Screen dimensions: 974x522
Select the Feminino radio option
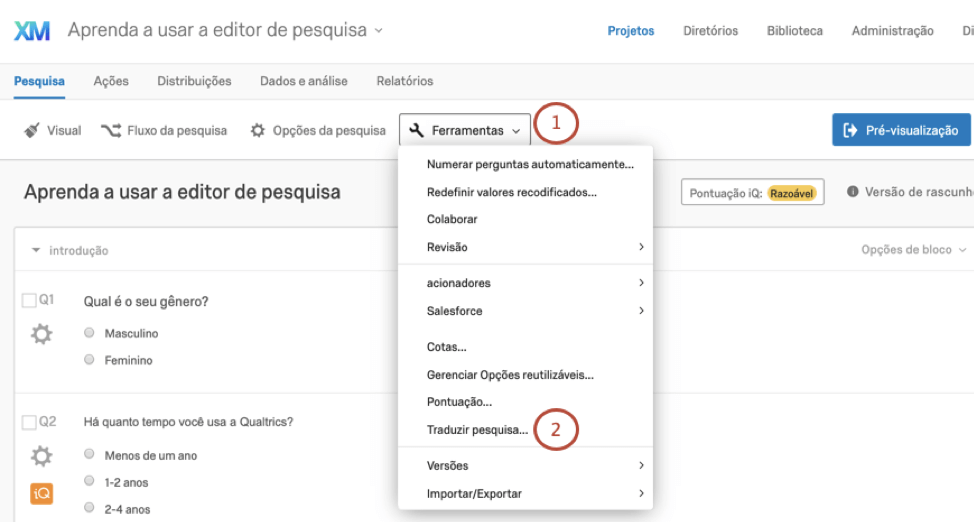[90, 360]
